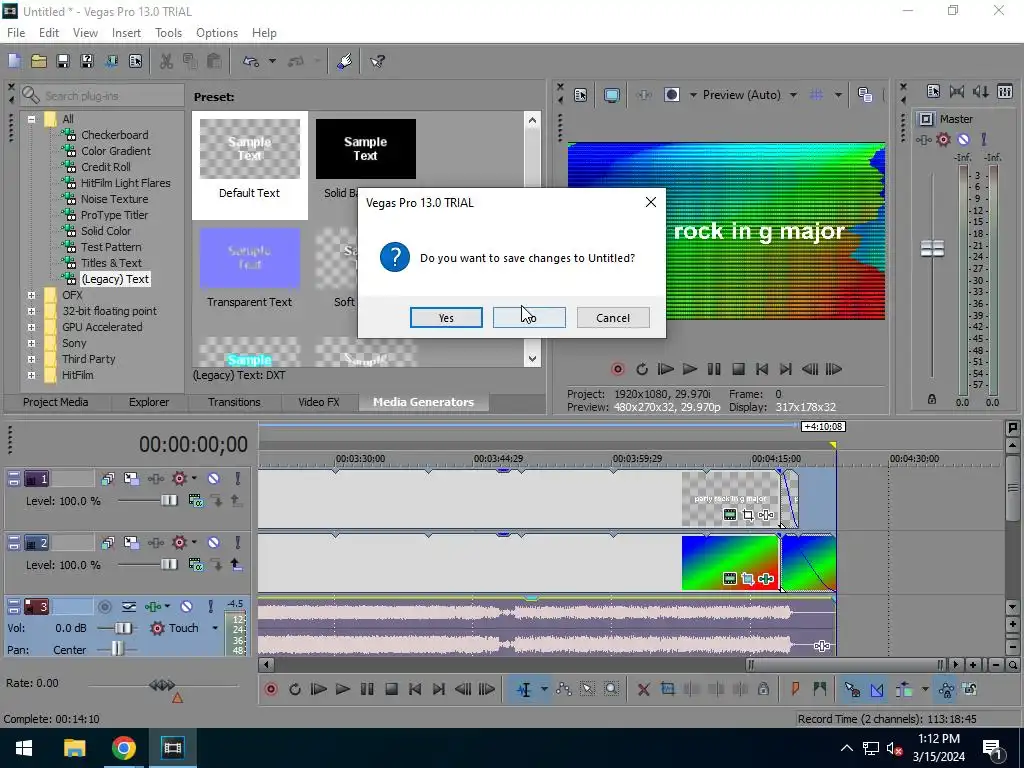1024x768 pixels.
Task: Solo video track 1
Action: click(238, 479)
